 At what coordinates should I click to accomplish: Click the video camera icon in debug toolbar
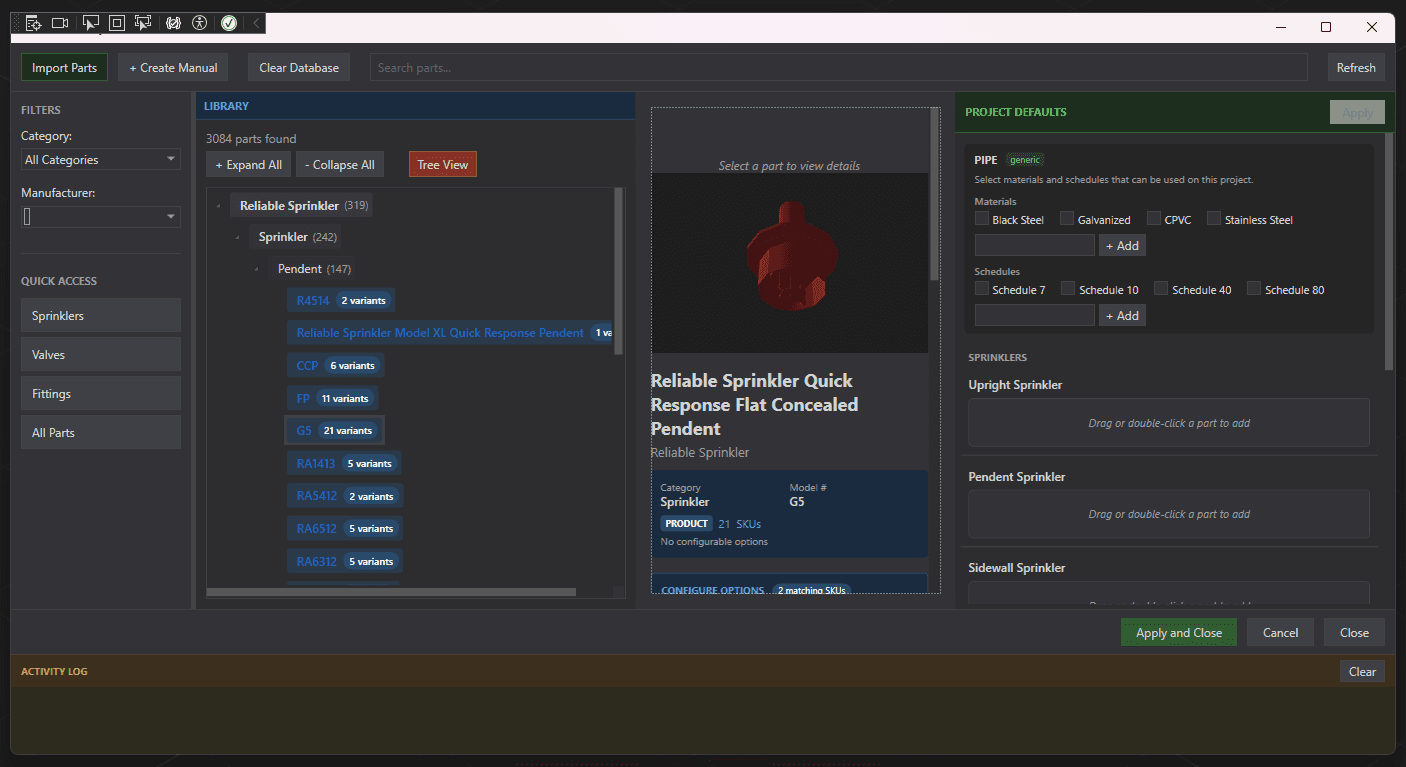[x=60, y=23]
